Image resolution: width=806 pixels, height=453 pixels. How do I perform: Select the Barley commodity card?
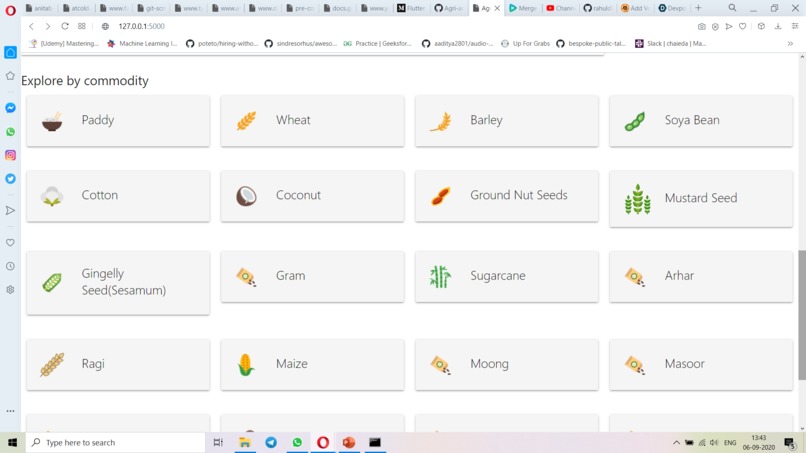pos(507,121)
